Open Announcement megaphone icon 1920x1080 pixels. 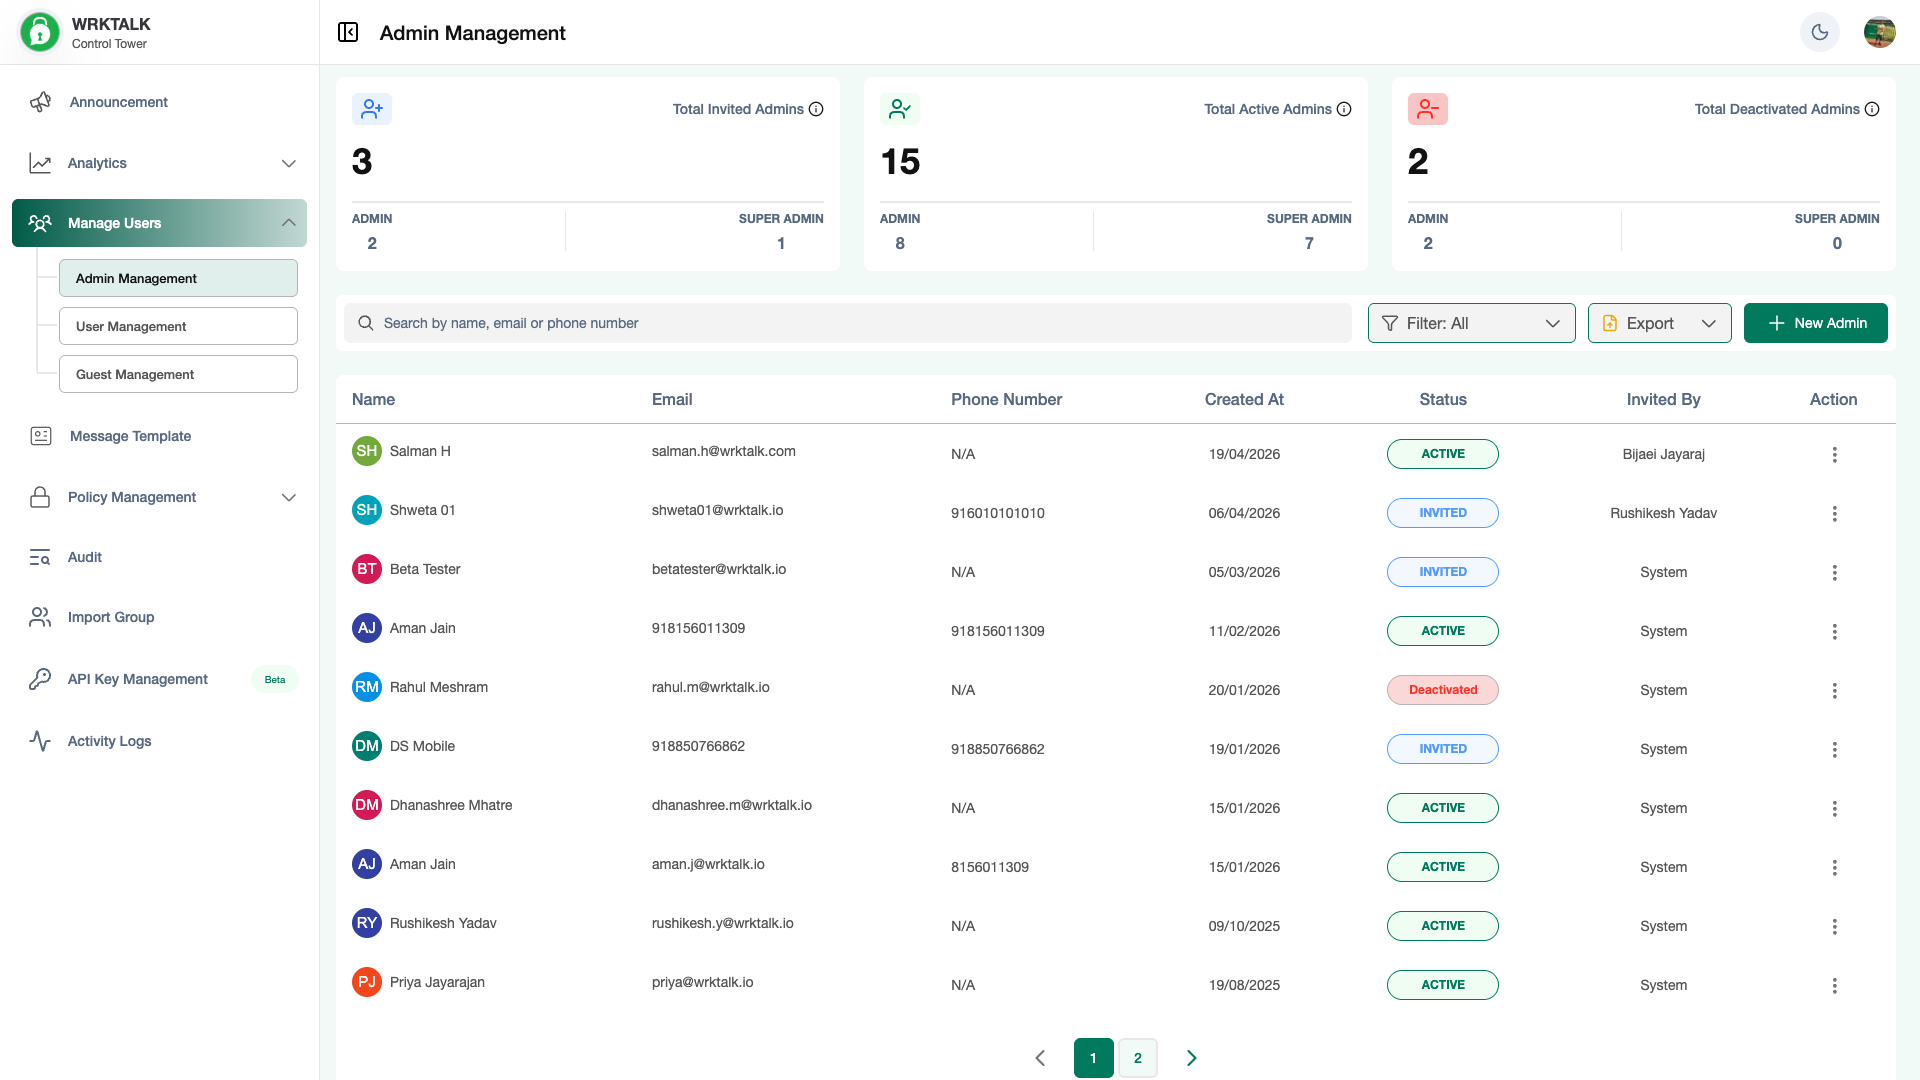(x=40, y=102)
